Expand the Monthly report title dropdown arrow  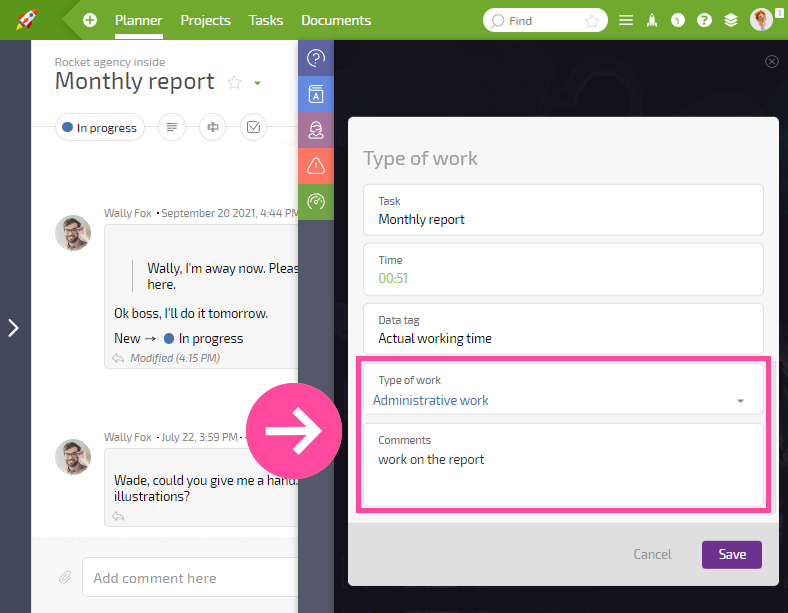pos(258,83)
